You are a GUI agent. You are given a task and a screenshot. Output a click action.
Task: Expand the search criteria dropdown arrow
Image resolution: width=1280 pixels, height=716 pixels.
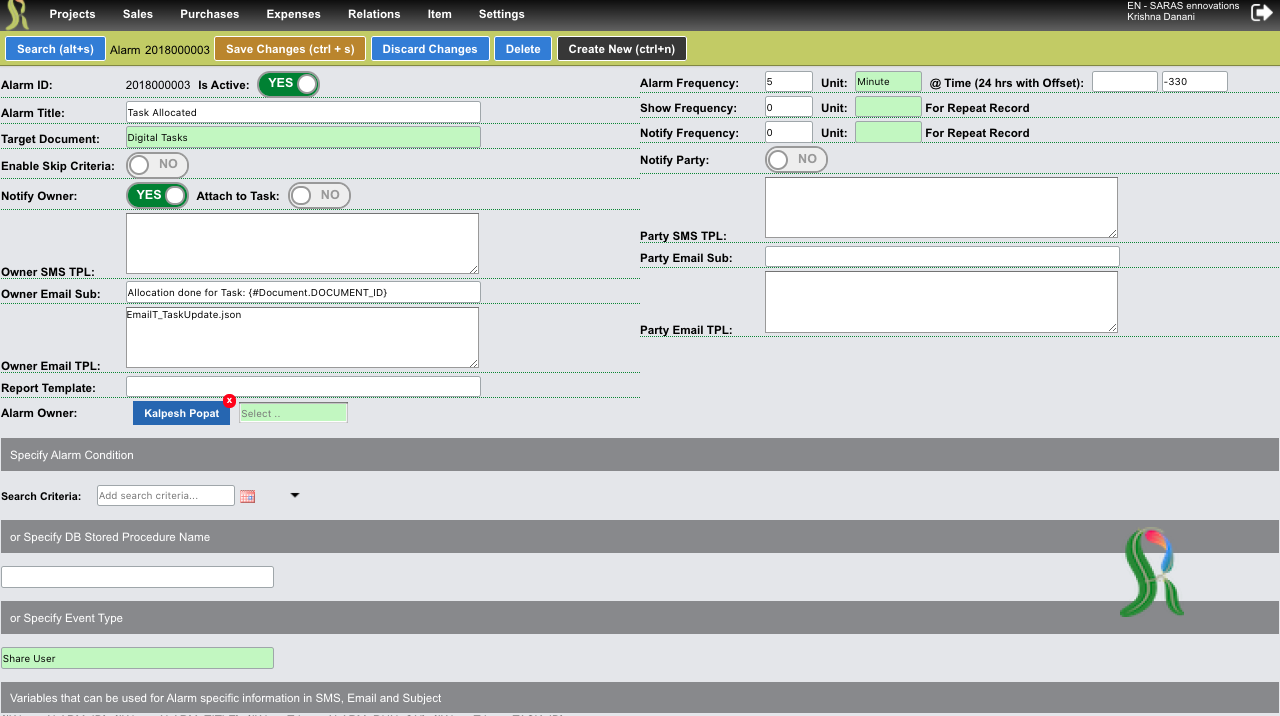point(295,495)
